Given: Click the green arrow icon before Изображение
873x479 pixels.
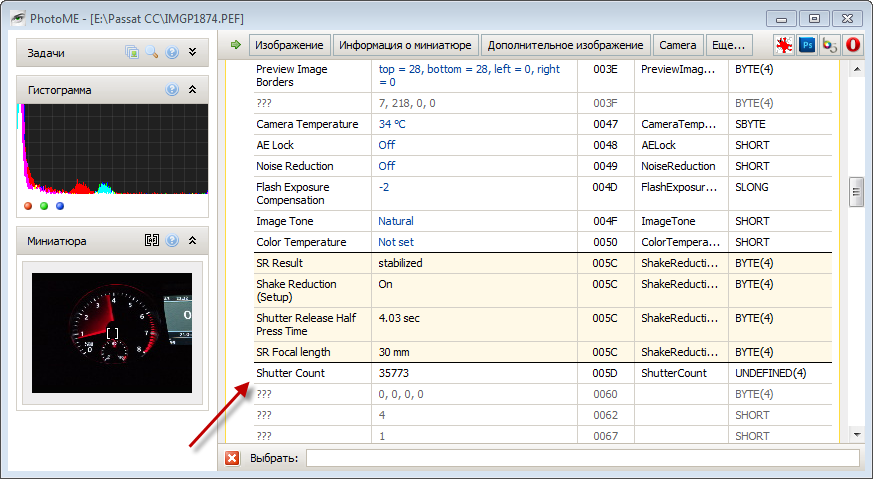Looking at the screenshot, I should point(236,45).
